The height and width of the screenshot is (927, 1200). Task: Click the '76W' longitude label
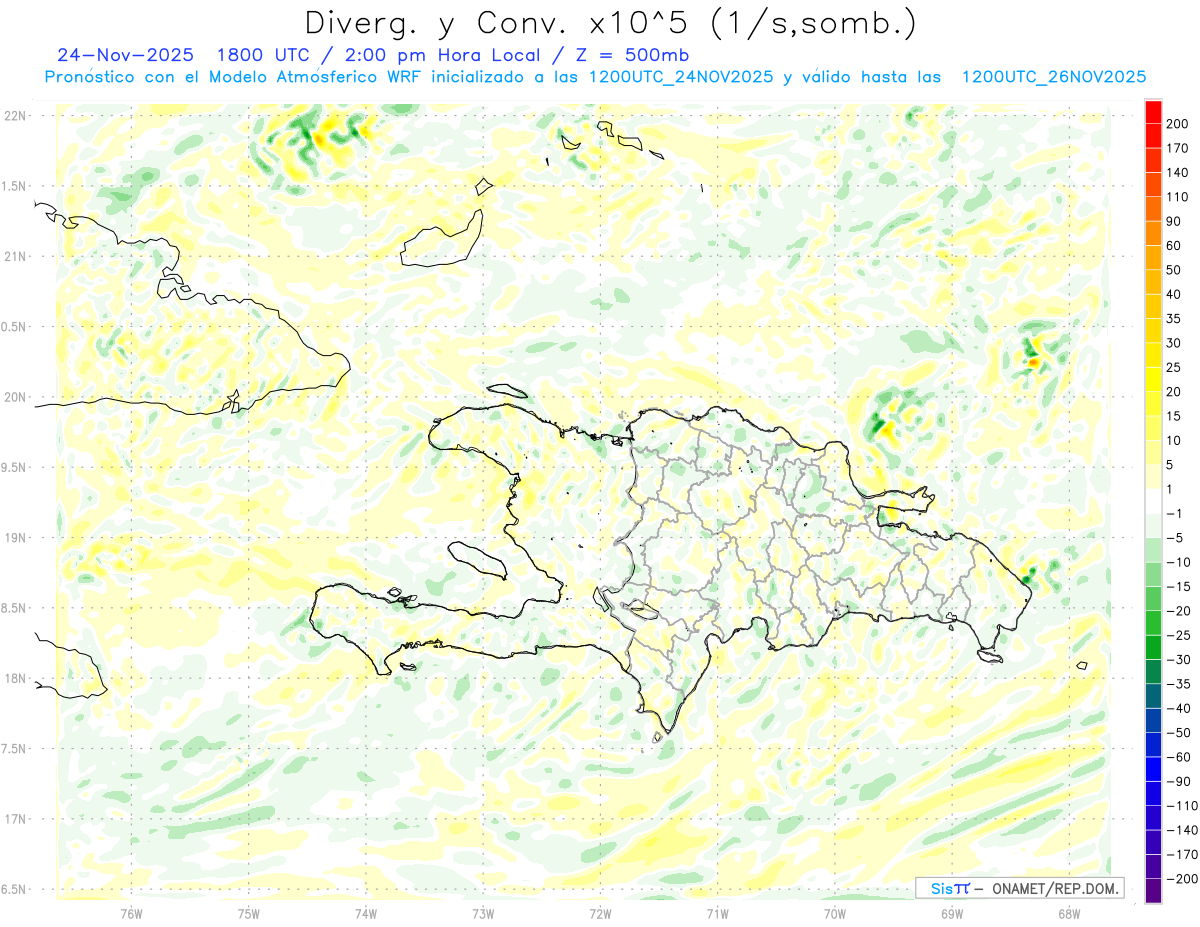pos(131,913)
